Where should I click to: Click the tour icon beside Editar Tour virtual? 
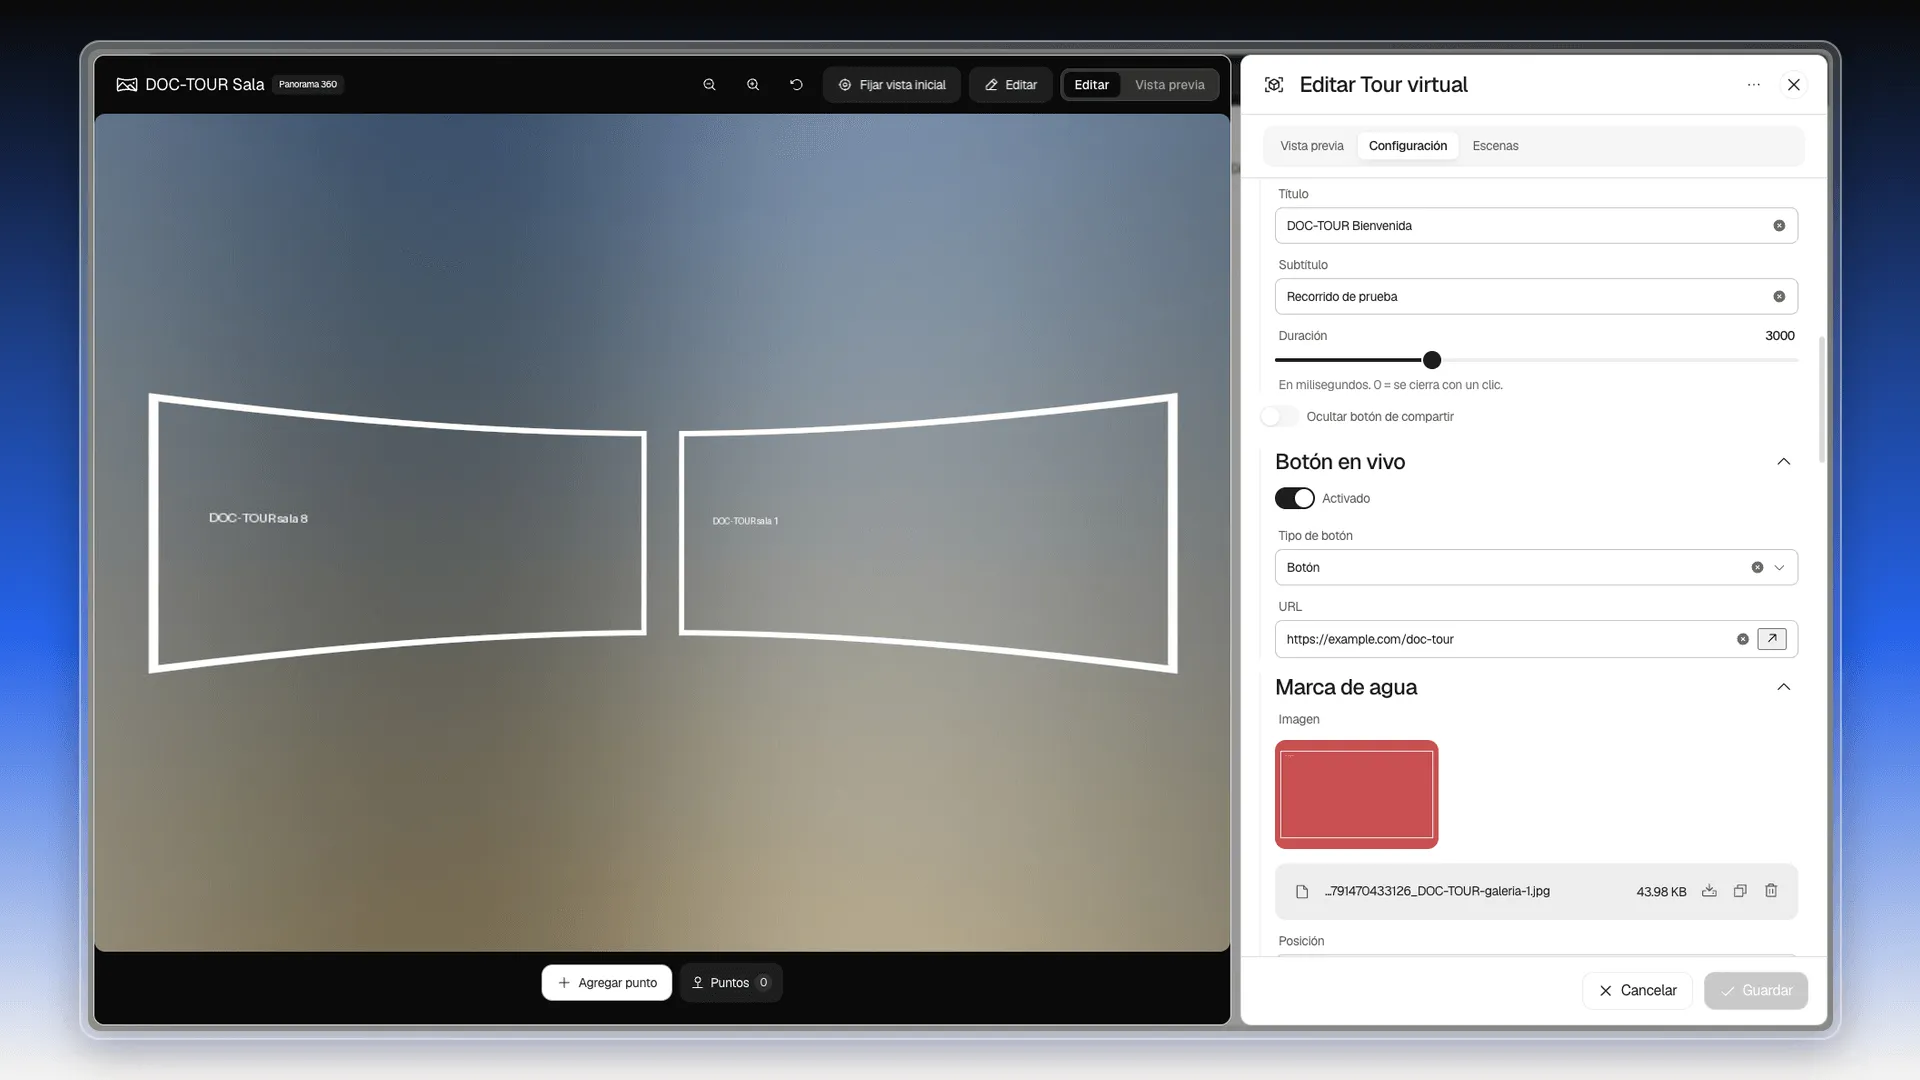pyautogui.click(x=1274, y=85)
